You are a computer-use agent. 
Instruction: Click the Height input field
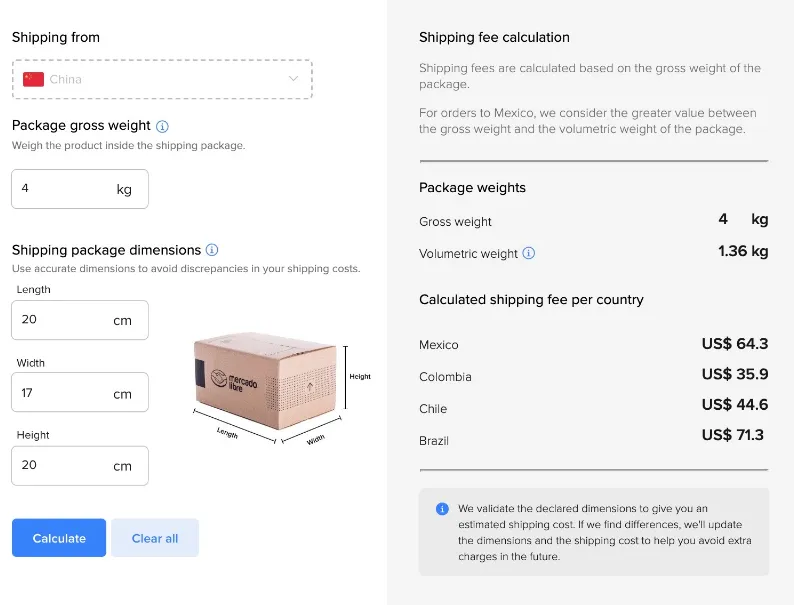pyautogui.click(x=80, y=466)
